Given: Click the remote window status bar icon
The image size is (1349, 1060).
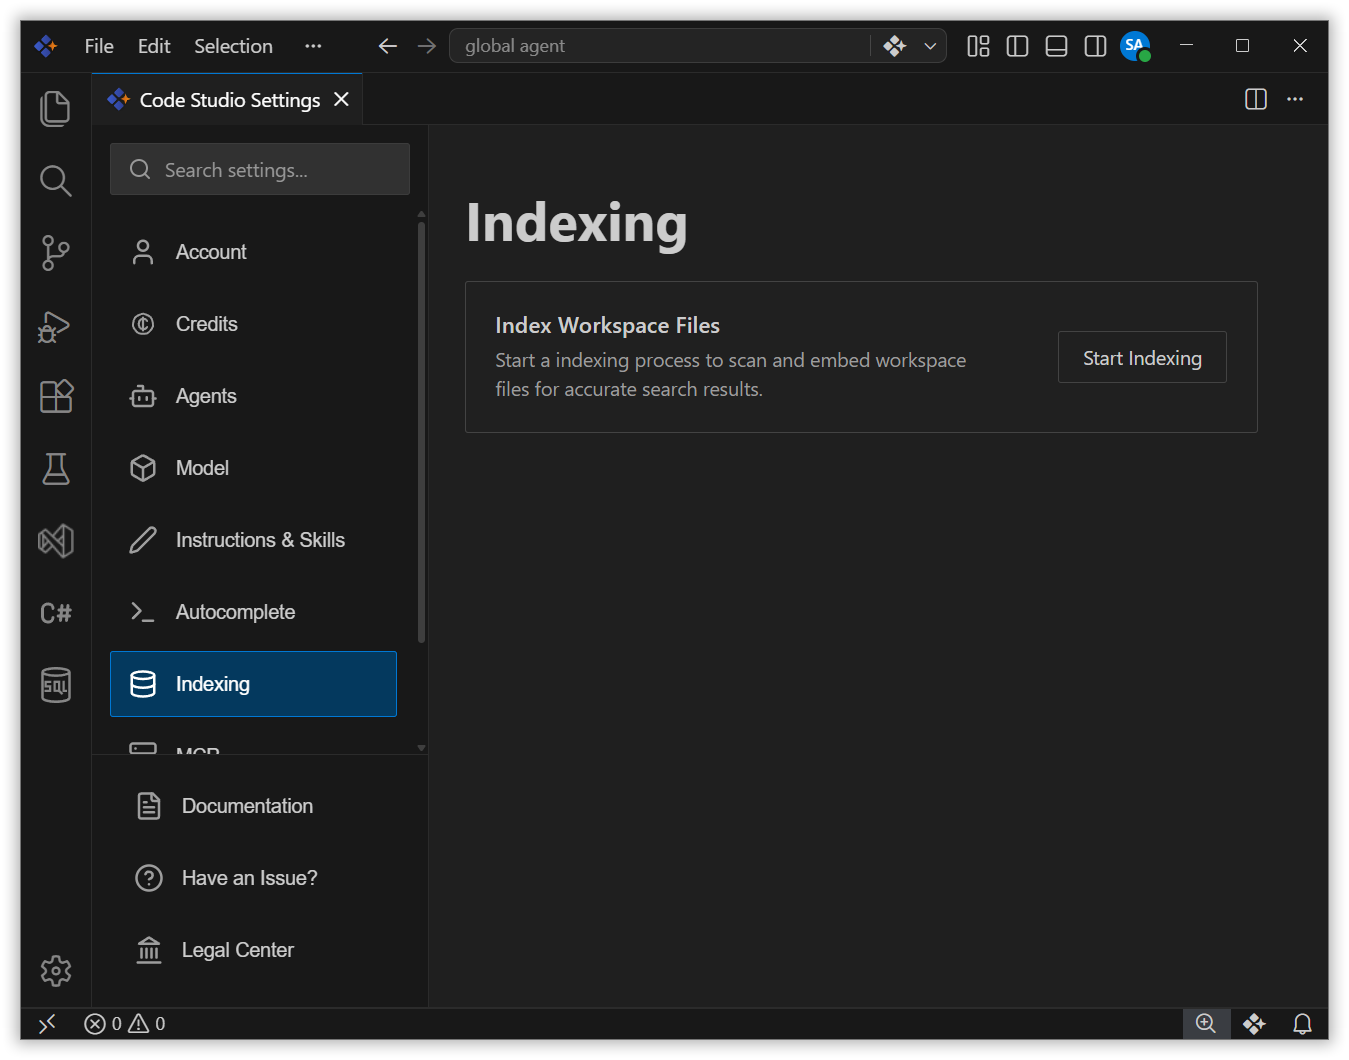Looking at the screenshot, I should click(47, 1023).
